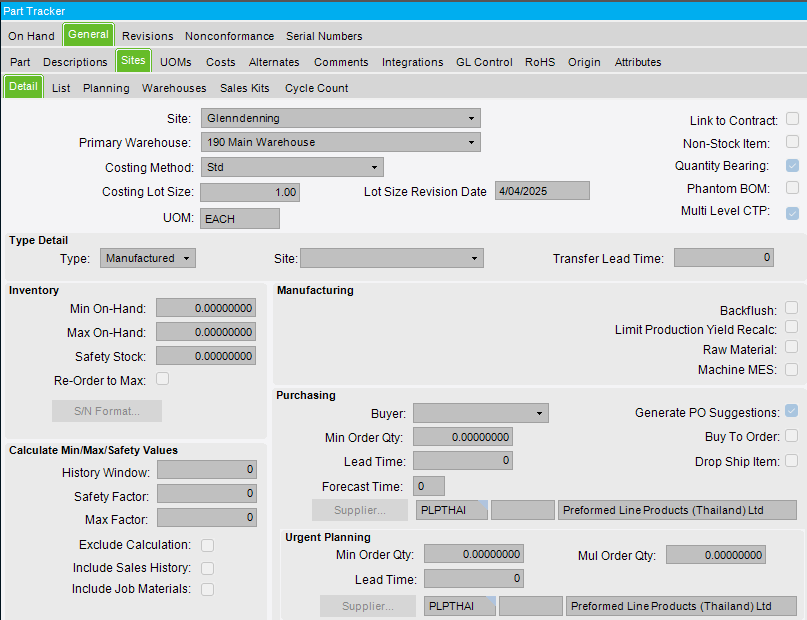The width and height of the screenshot is (807, 620).
Task: Enable the Machine MES checkbox
Action: 792,369
